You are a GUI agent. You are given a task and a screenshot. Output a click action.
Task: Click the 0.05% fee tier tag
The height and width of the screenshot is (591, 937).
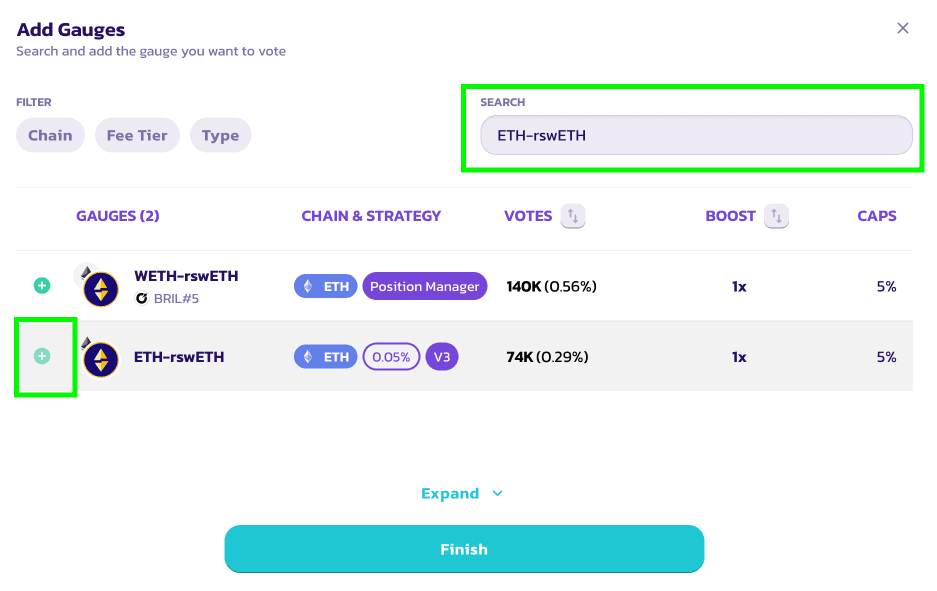point(391,357)
